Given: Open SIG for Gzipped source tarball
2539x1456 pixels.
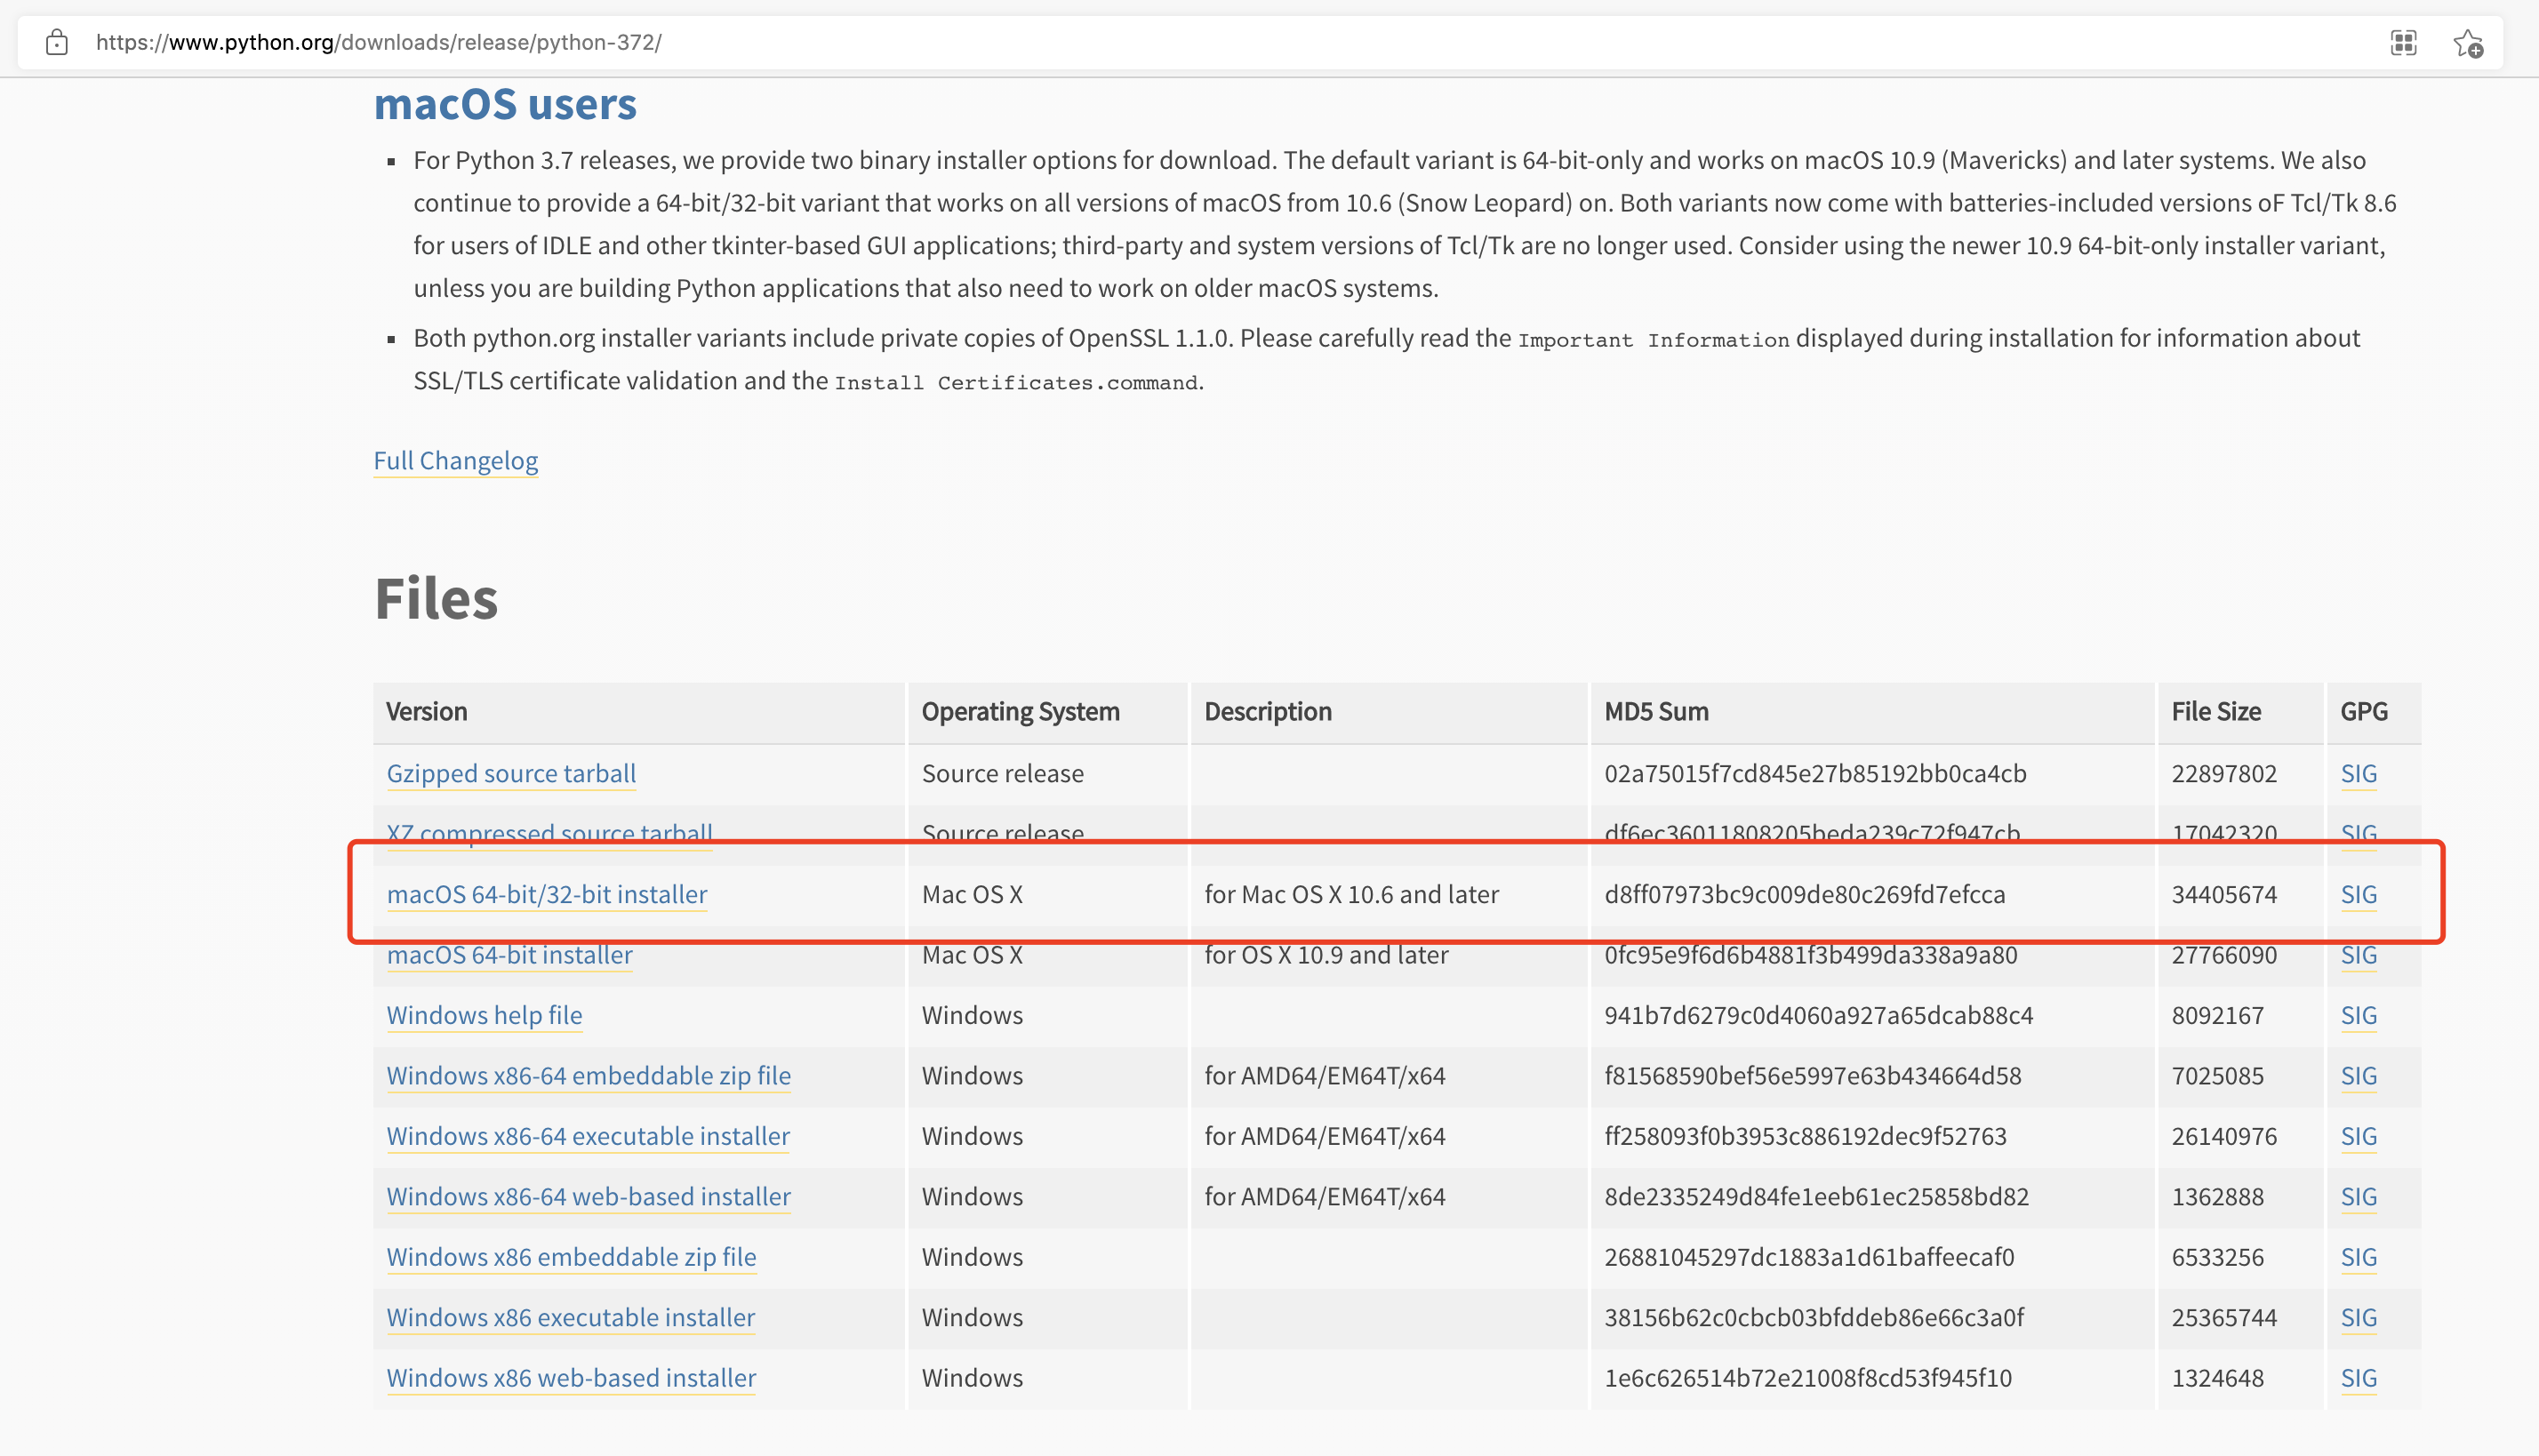Looking at the screenshot, I should (2358, 773).
